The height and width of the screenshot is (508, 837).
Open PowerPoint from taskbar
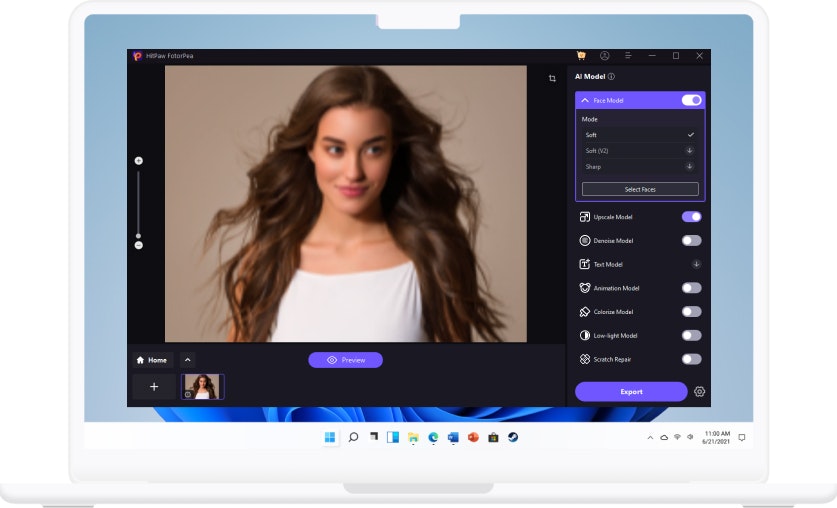[x=473, y=438]
